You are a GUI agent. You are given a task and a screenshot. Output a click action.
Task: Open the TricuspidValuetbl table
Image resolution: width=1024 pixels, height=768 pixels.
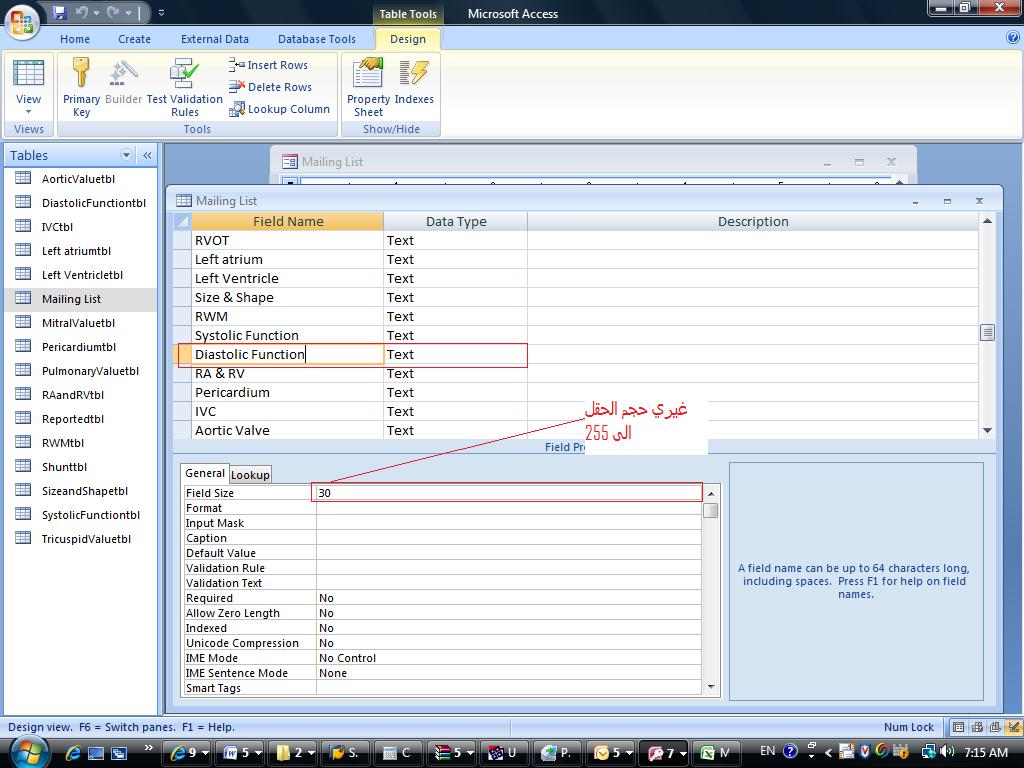86,539
